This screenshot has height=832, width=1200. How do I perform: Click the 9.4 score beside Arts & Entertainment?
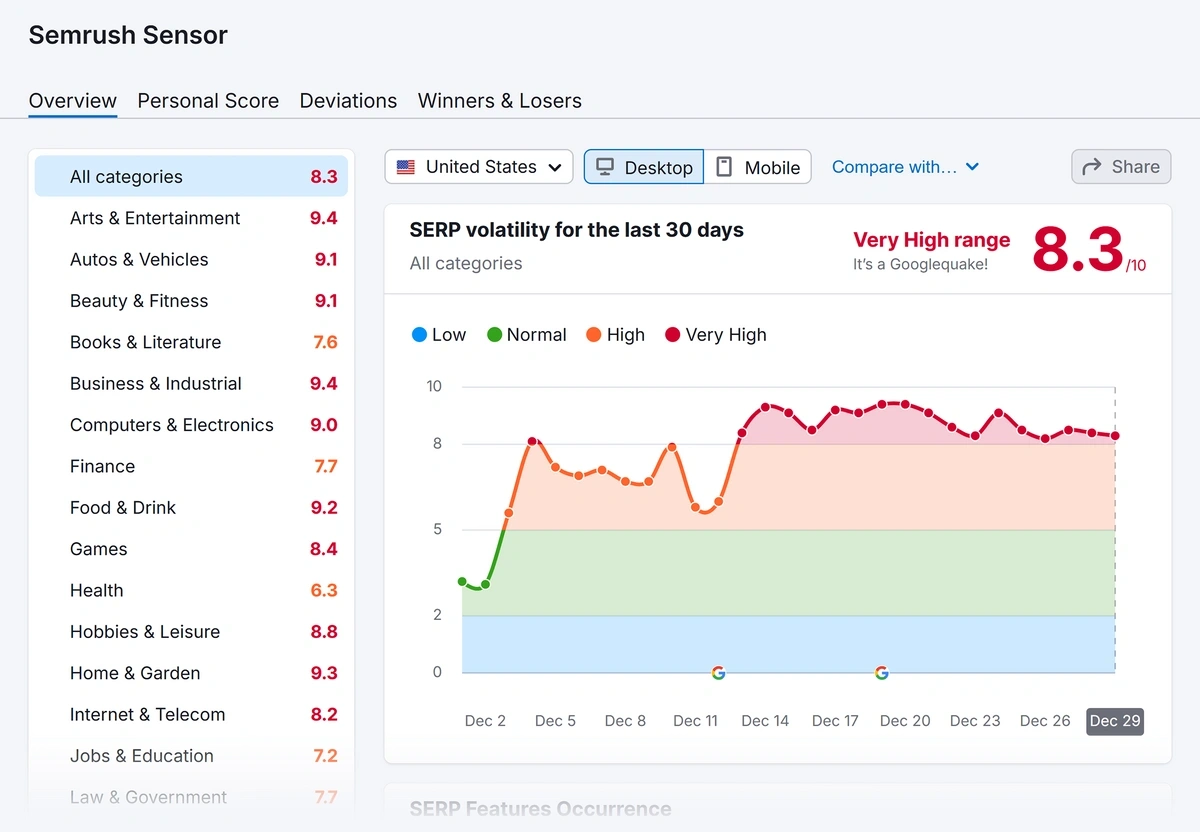click(x=324, y=218)
